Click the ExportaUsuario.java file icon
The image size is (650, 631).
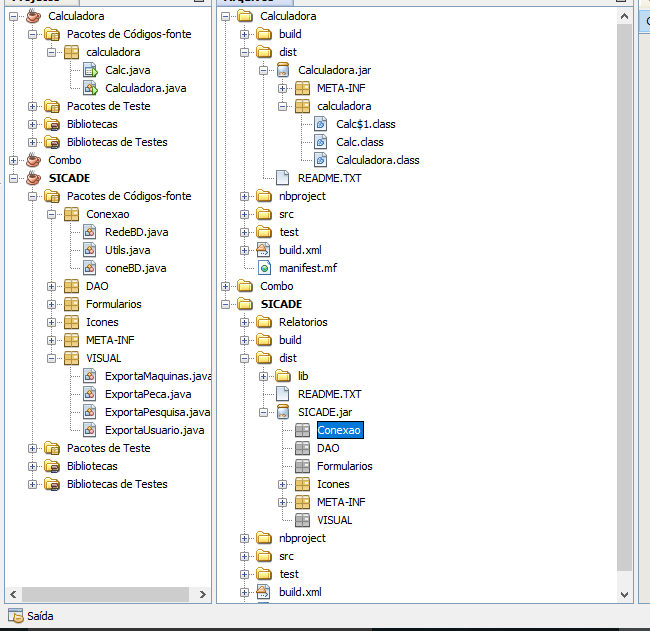(x=90, y=430)
